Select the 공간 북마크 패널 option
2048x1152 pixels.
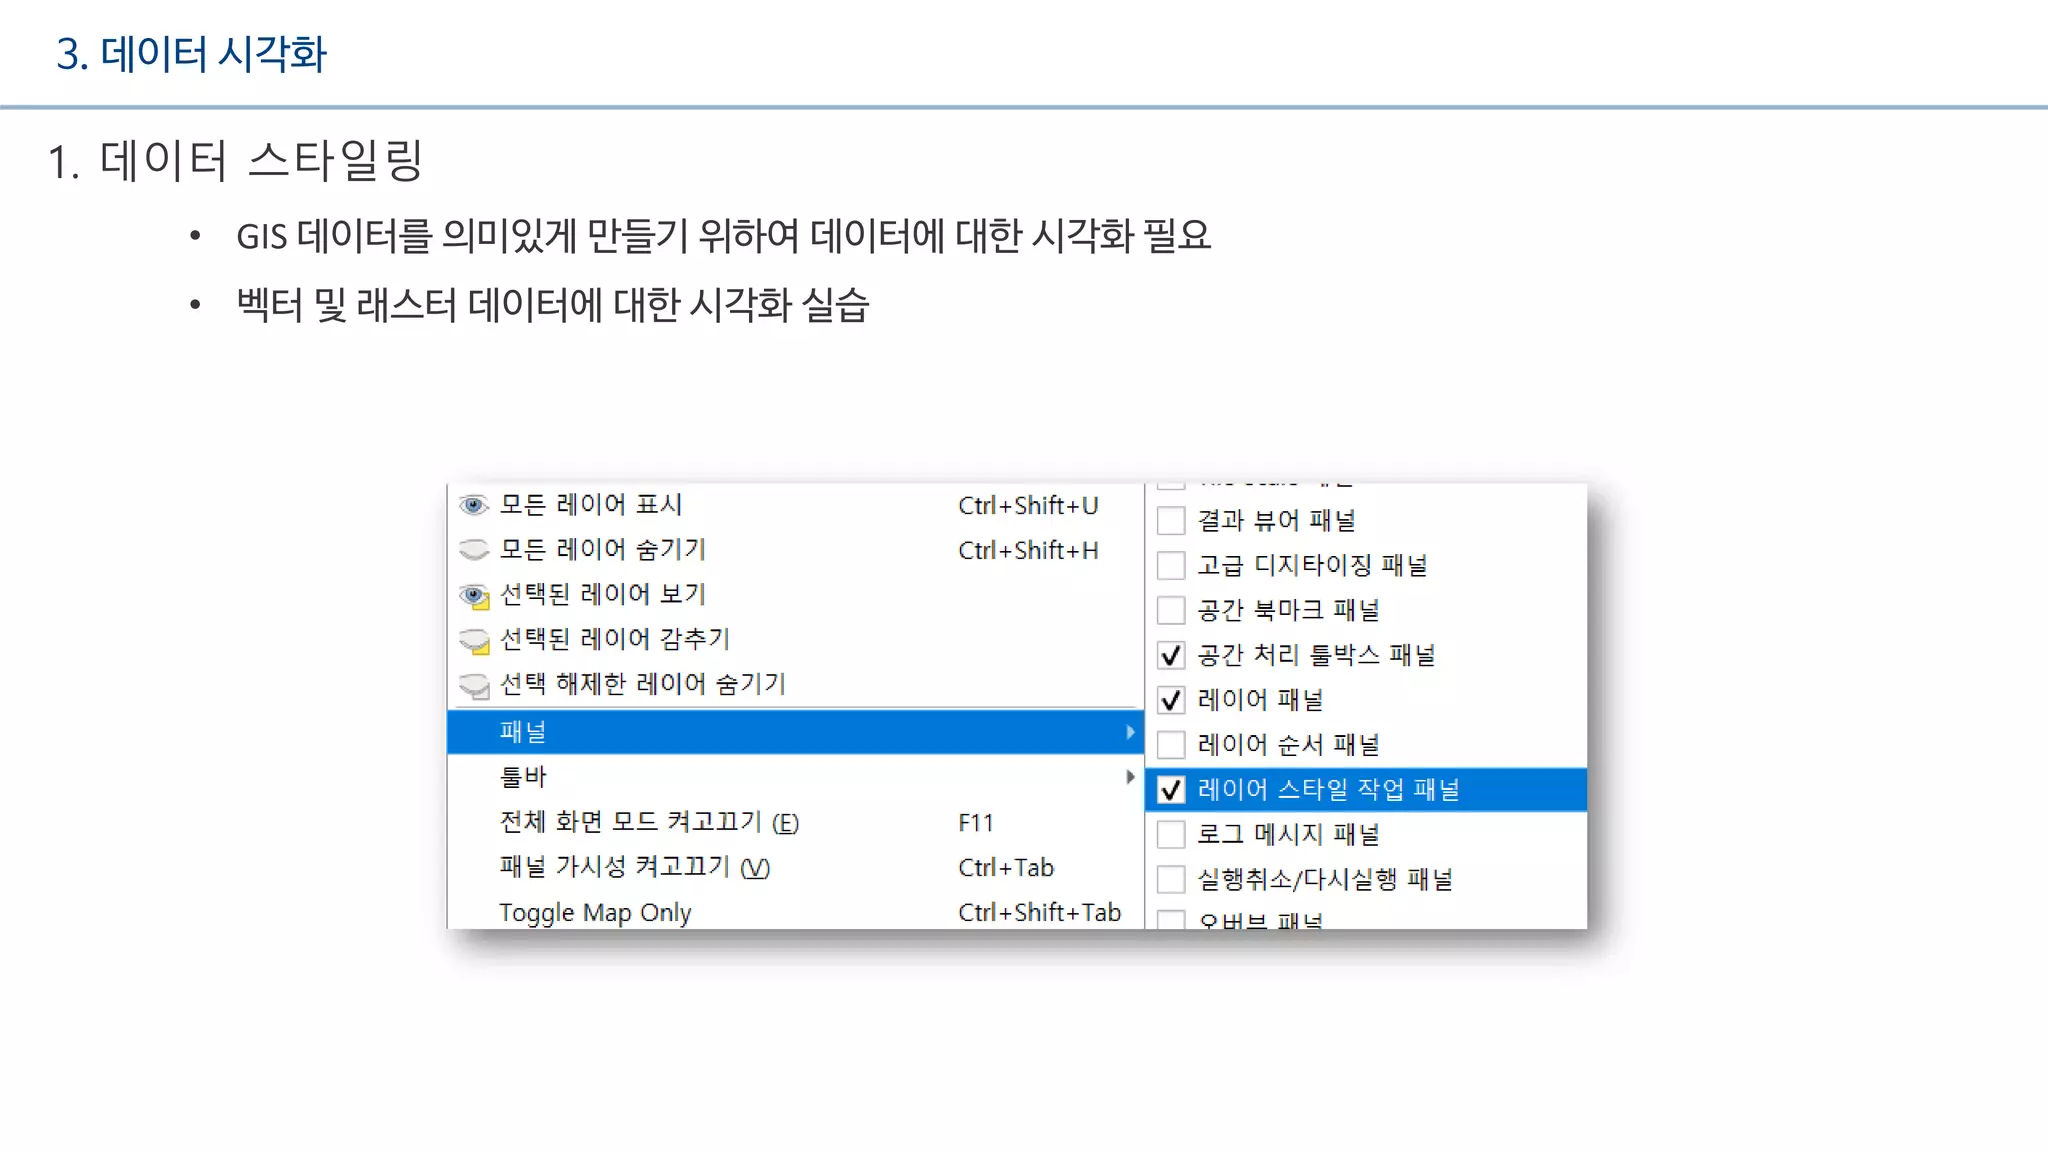(x=1288, y=610)
